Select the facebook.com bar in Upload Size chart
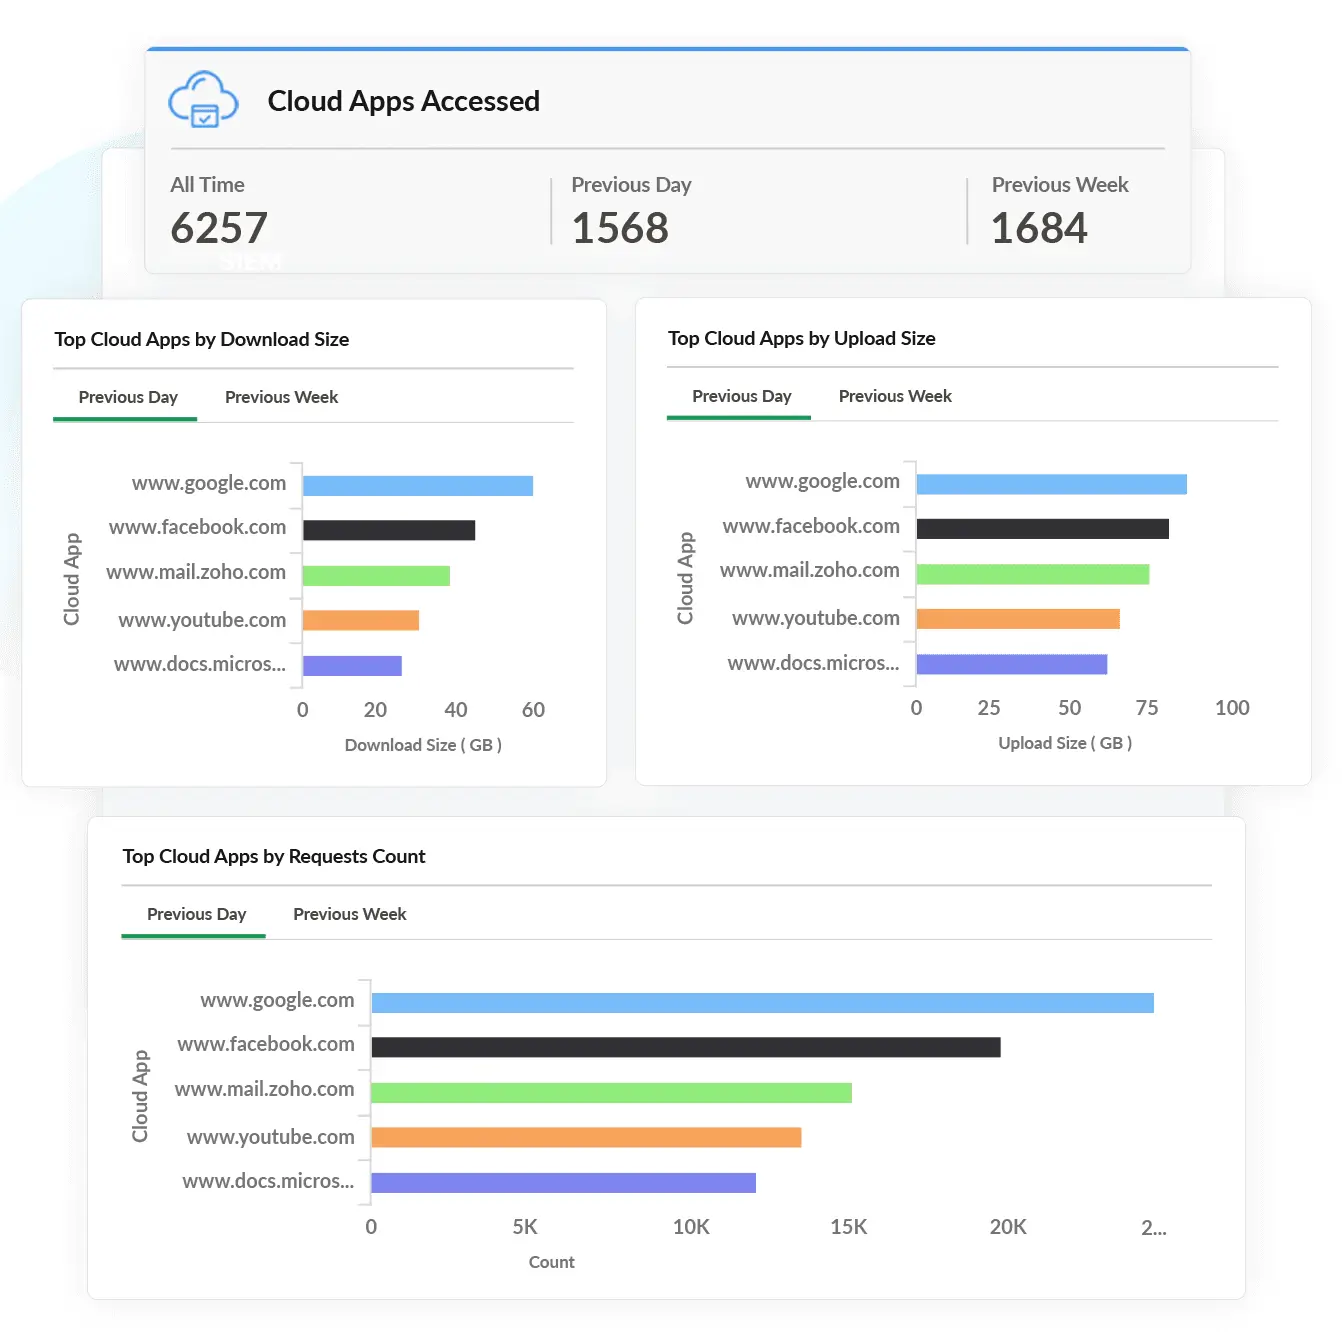The width and height of the screenshot is (1342, 1332). (x=1043, y=528)
